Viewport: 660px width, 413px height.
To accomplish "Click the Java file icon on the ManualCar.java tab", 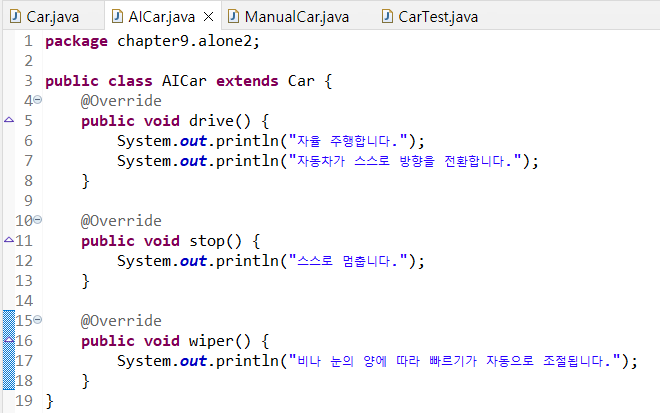I will tap(234, 16).
